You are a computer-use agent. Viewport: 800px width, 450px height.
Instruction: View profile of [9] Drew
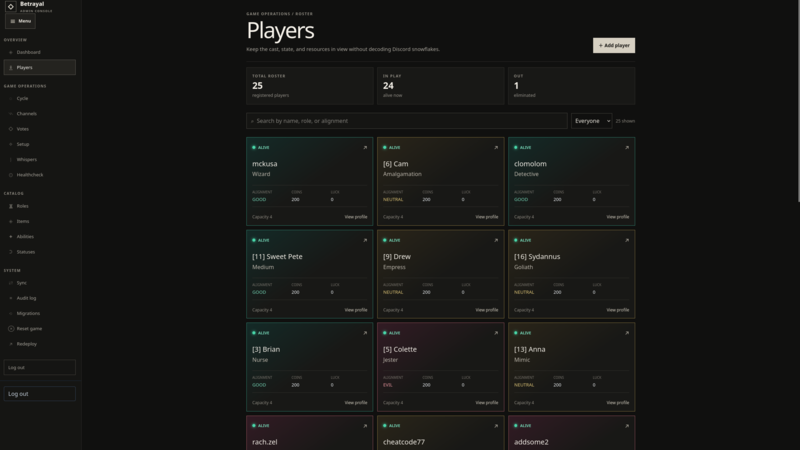[x=487, y=310]
